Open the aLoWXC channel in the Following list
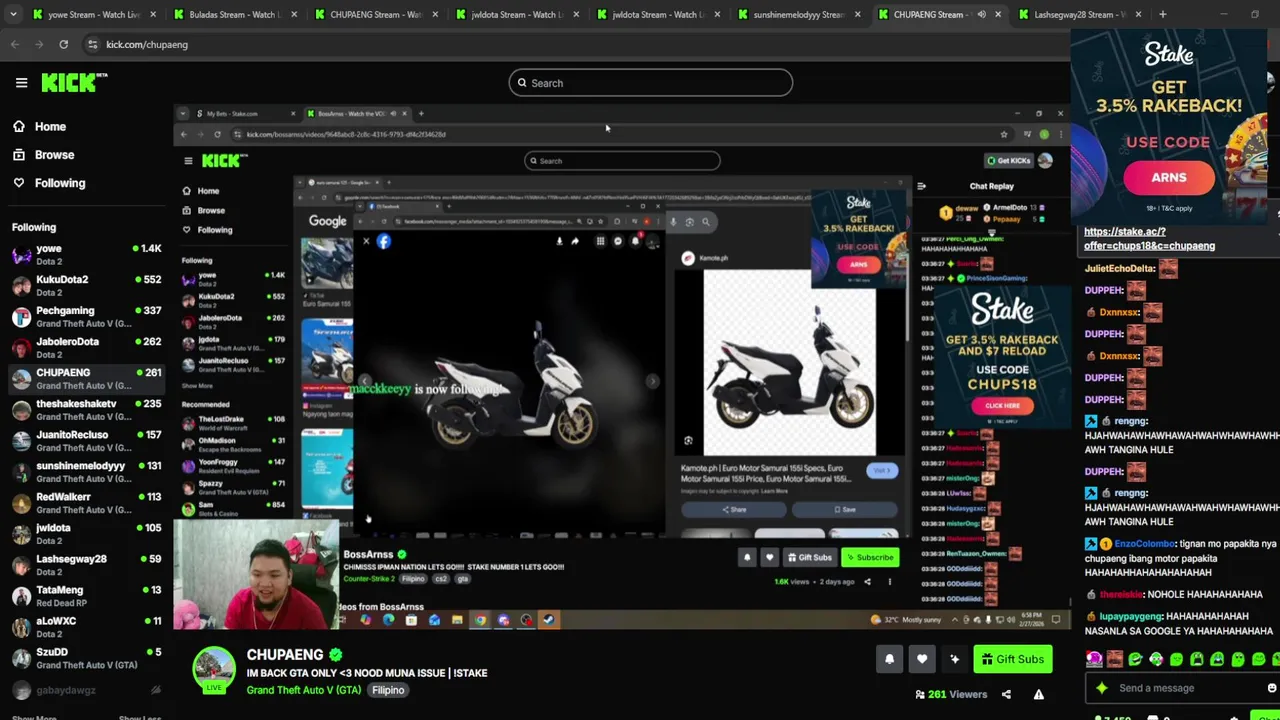Image resolution: width=1280 pixels, height=720 pixels. coord(86,627)
